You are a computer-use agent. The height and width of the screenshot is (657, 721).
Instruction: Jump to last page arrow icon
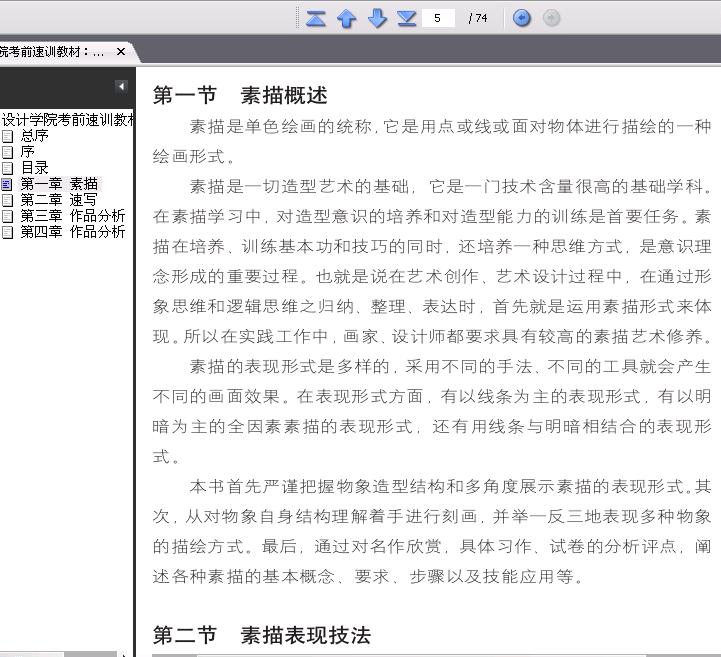click(x=406, y=18)
